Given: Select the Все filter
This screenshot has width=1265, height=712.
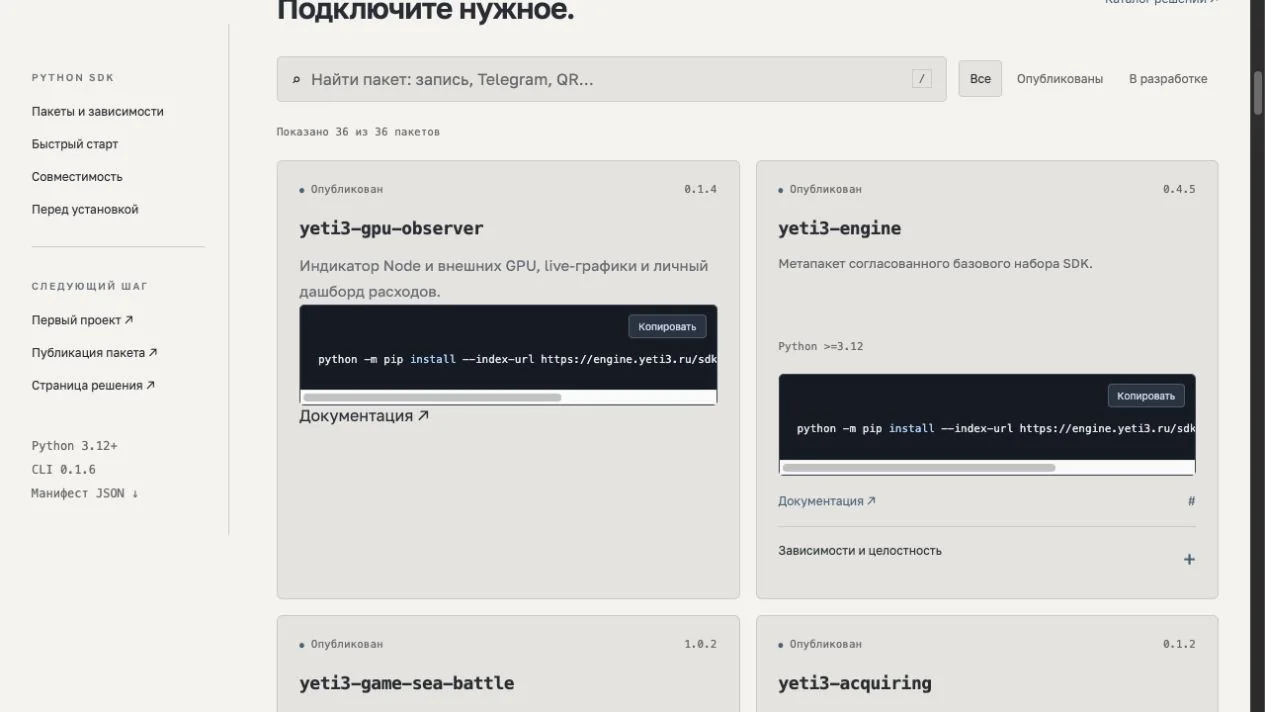Looking at the screenshot, I should coord(980,79).
